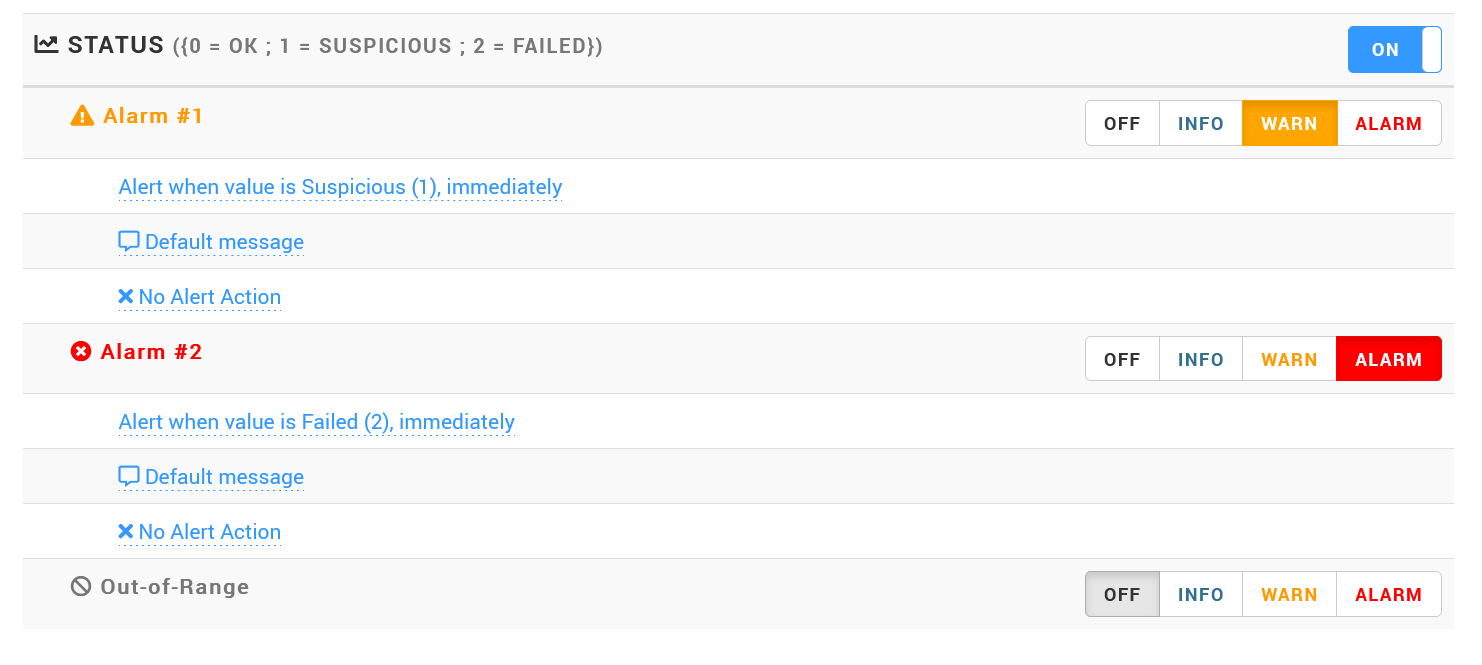Set Out-of-Range severity to ALARM
Screen dimensions: 1482x665
coord(1388,594)
